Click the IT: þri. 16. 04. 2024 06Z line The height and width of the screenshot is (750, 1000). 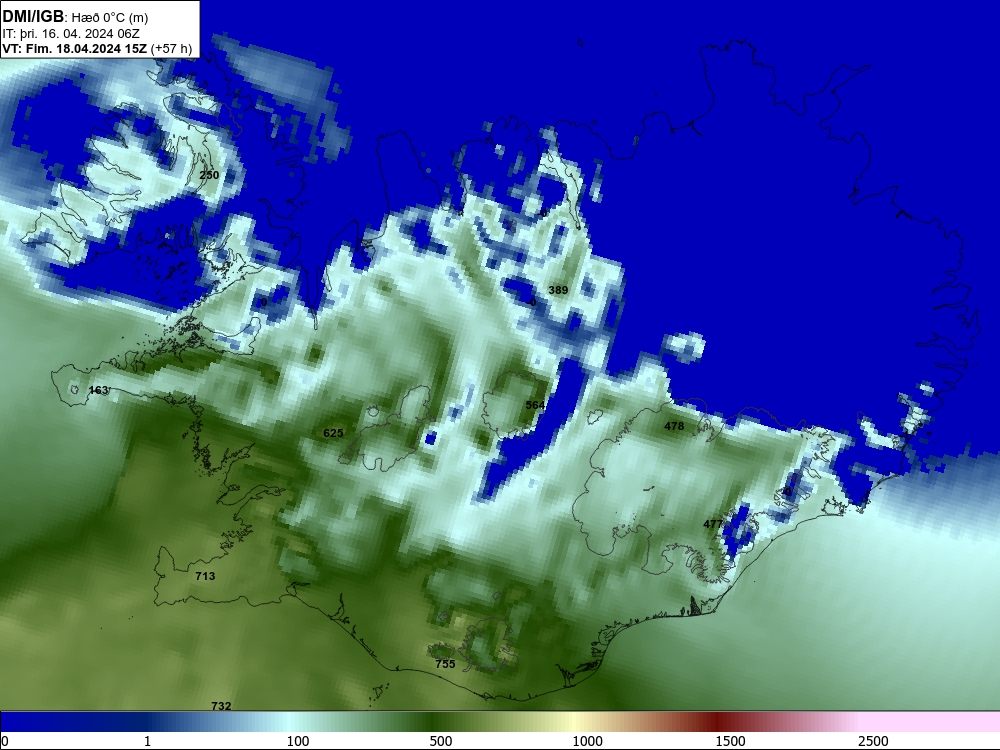pos(71,34)
